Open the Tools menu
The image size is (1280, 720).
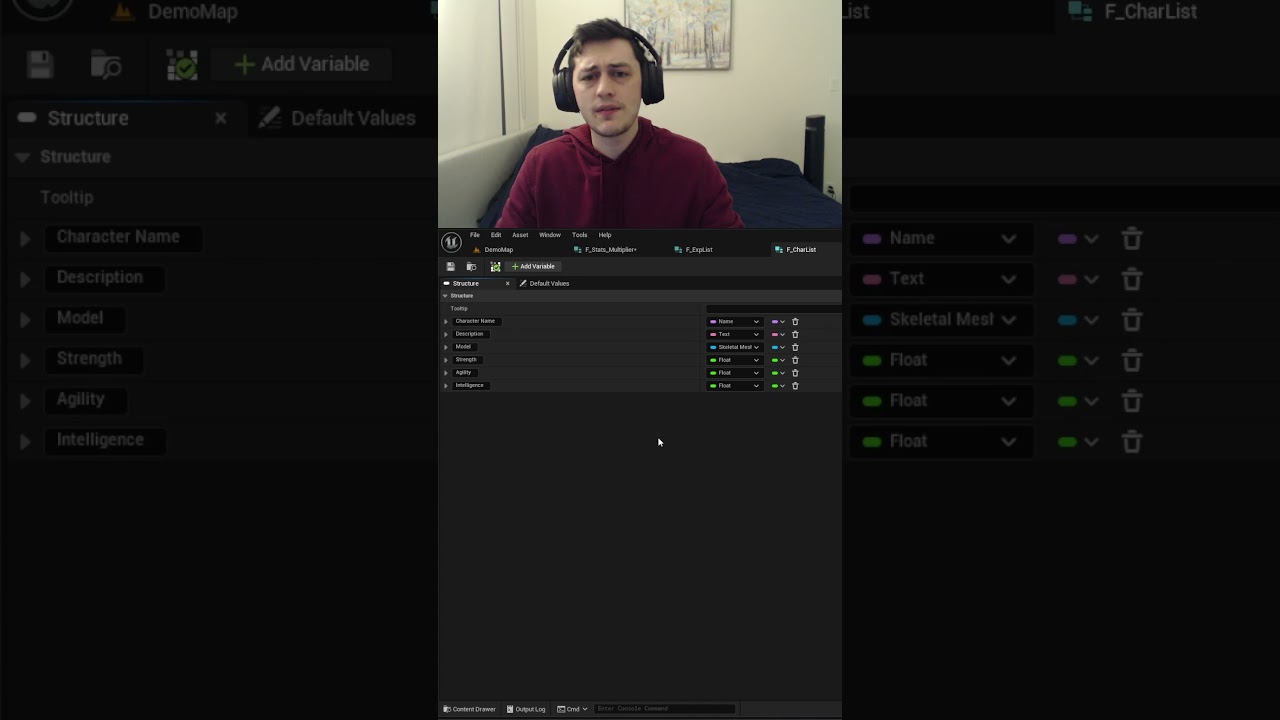tap(580, 235)
